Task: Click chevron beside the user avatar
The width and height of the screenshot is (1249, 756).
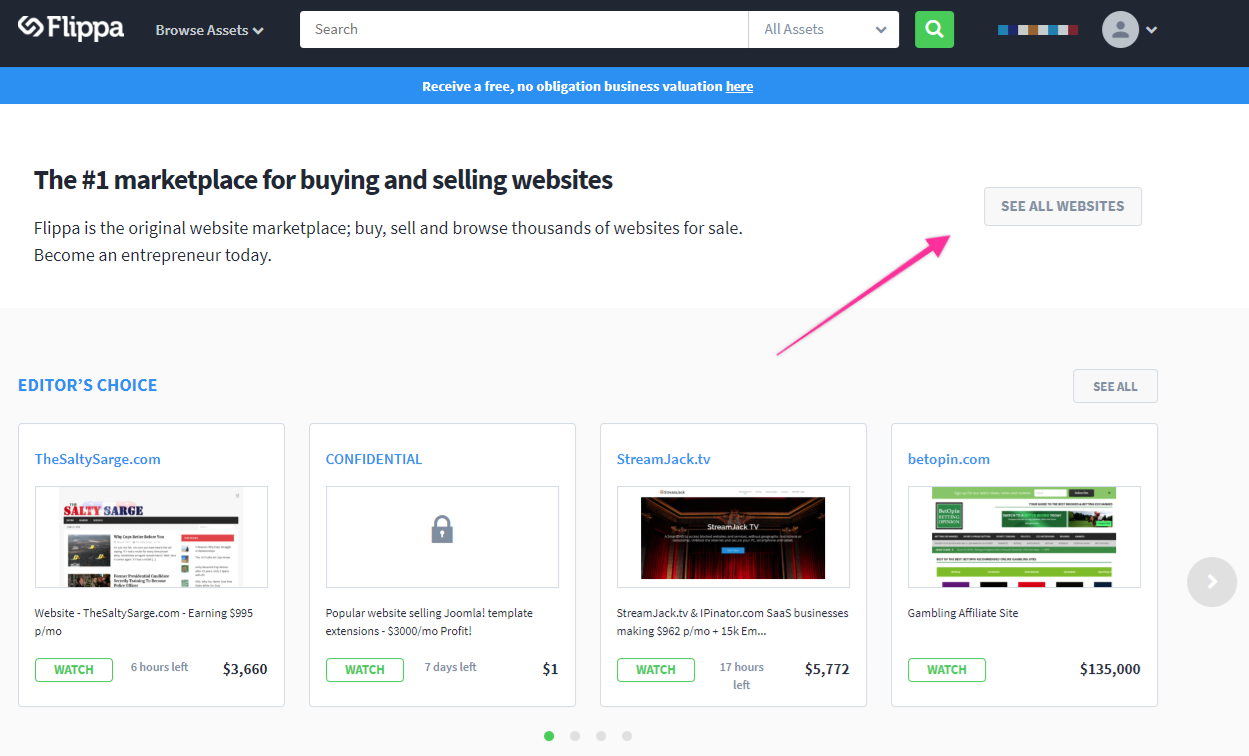Action: point(1152,30)
